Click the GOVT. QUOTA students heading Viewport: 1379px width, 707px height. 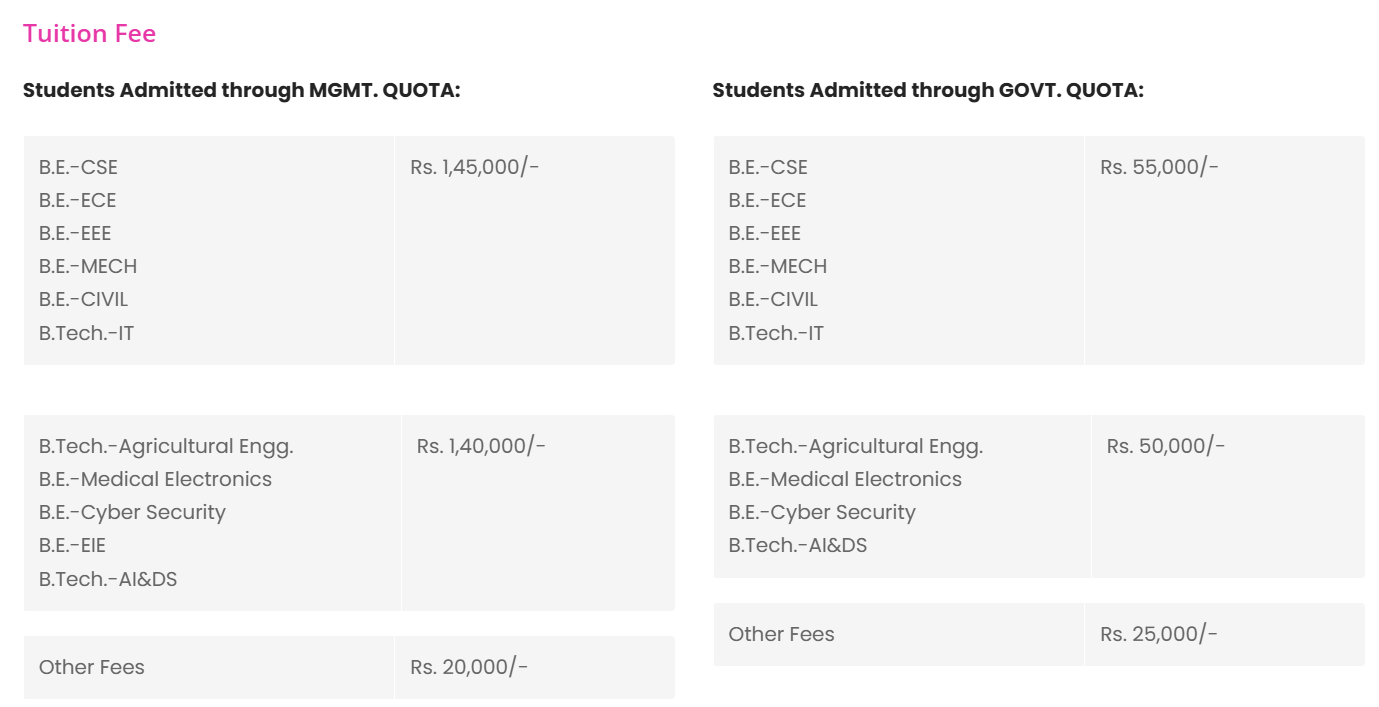[x=927, y=90]
